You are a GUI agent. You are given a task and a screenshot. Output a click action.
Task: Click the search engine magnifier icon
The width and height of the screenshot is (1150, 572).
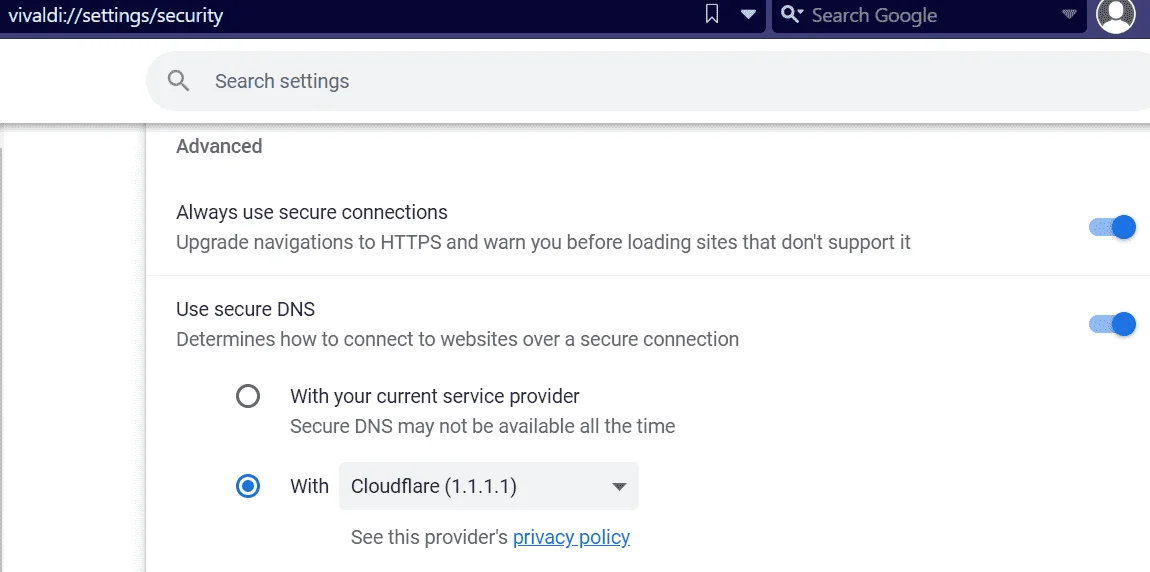791,15
